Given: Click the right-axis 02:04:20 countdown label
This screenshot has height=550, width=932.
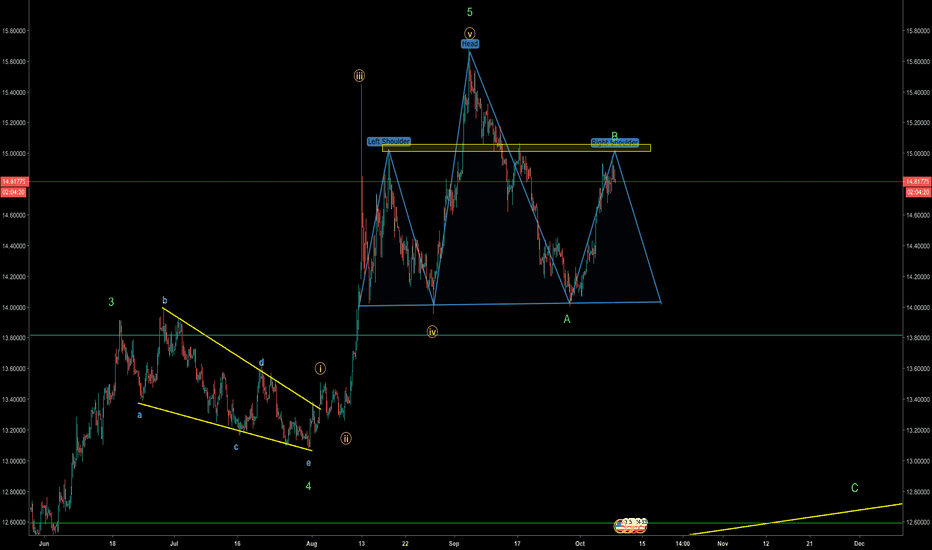Looking at the screenshot, I should 917,192.
